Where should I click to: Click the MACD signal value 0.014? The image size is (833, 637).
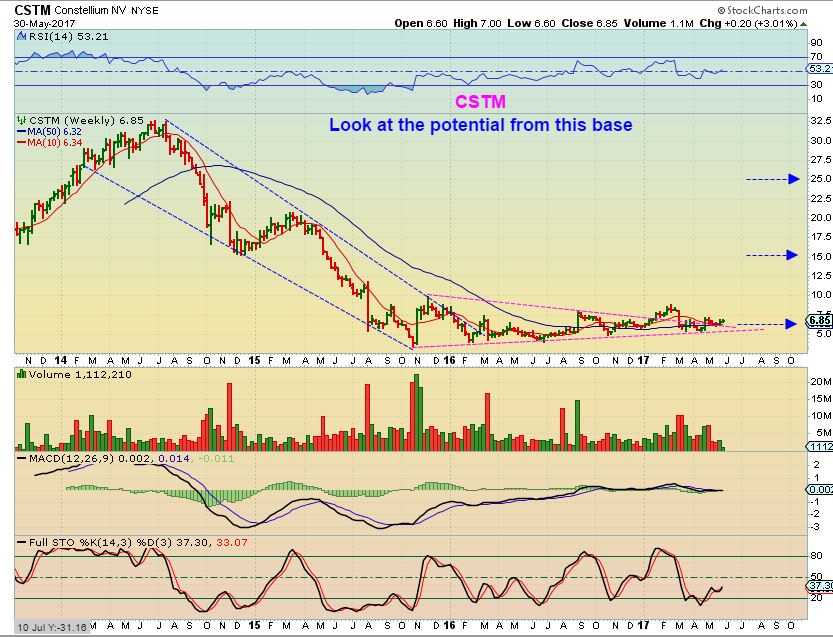(174, 458)
